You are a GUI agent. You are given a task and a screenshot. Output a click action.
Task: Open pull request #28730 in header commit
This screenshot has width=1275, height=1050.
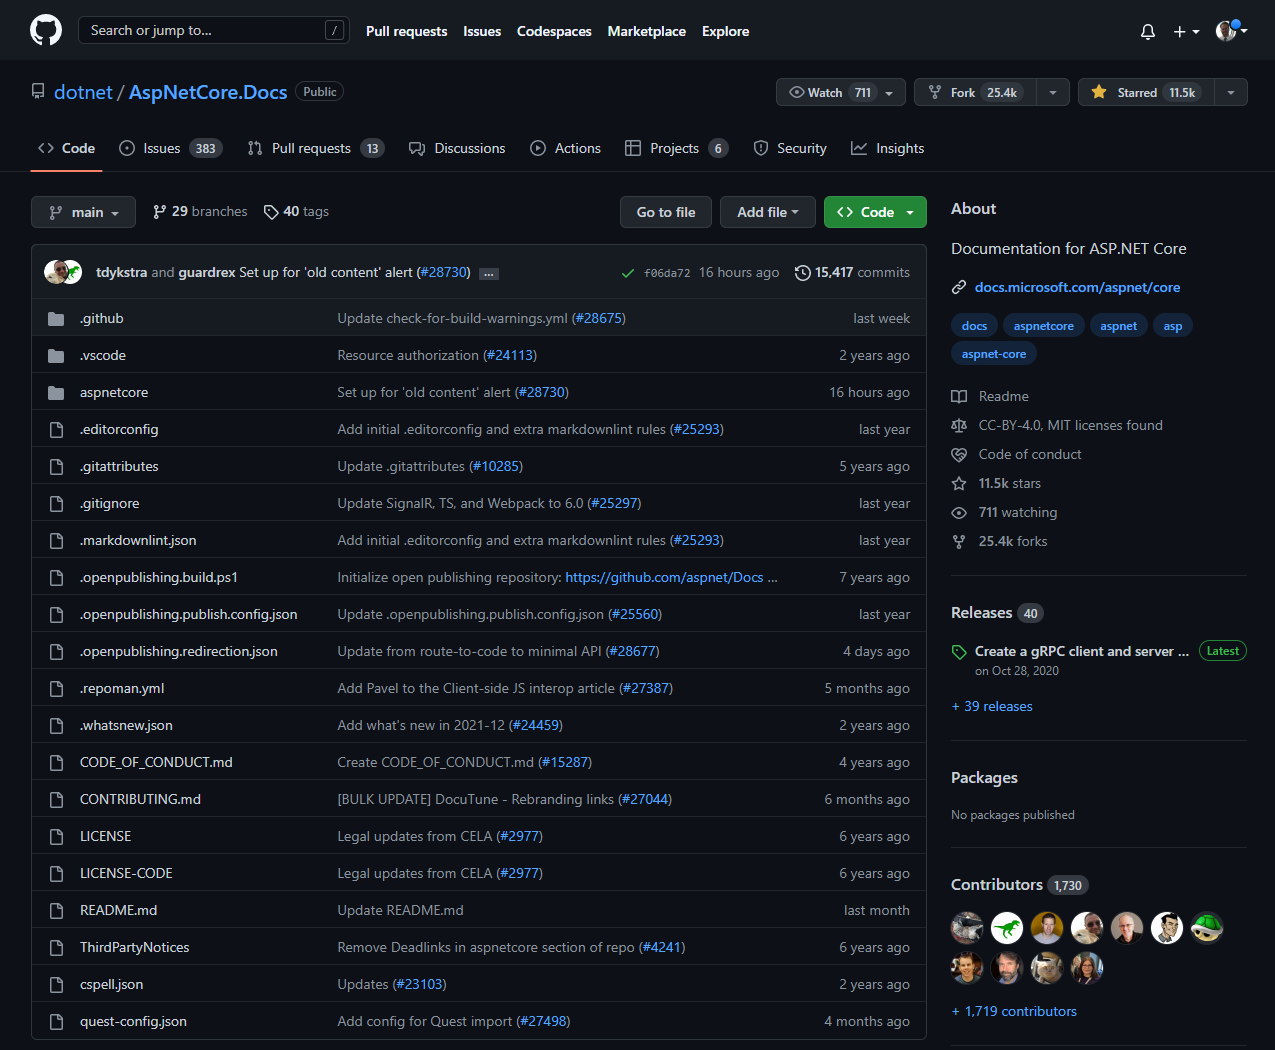(x=443, y=273)
